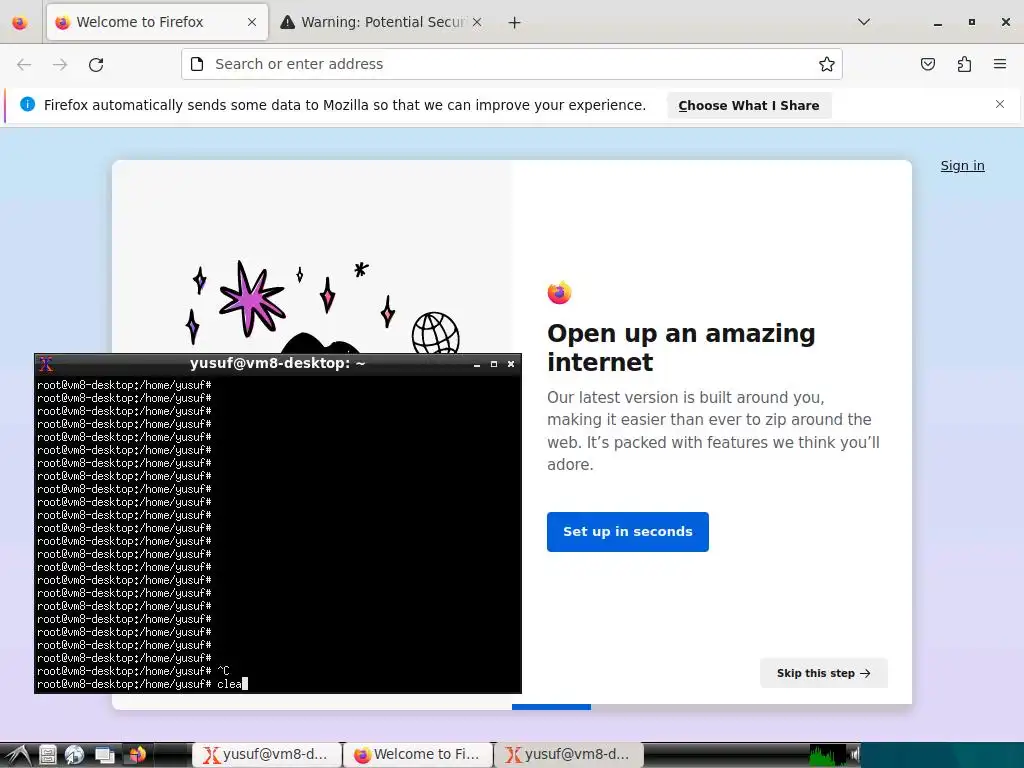Open the LXDE start menu bird icon
The image size is (1024, 768).
[x=18, y=755]
